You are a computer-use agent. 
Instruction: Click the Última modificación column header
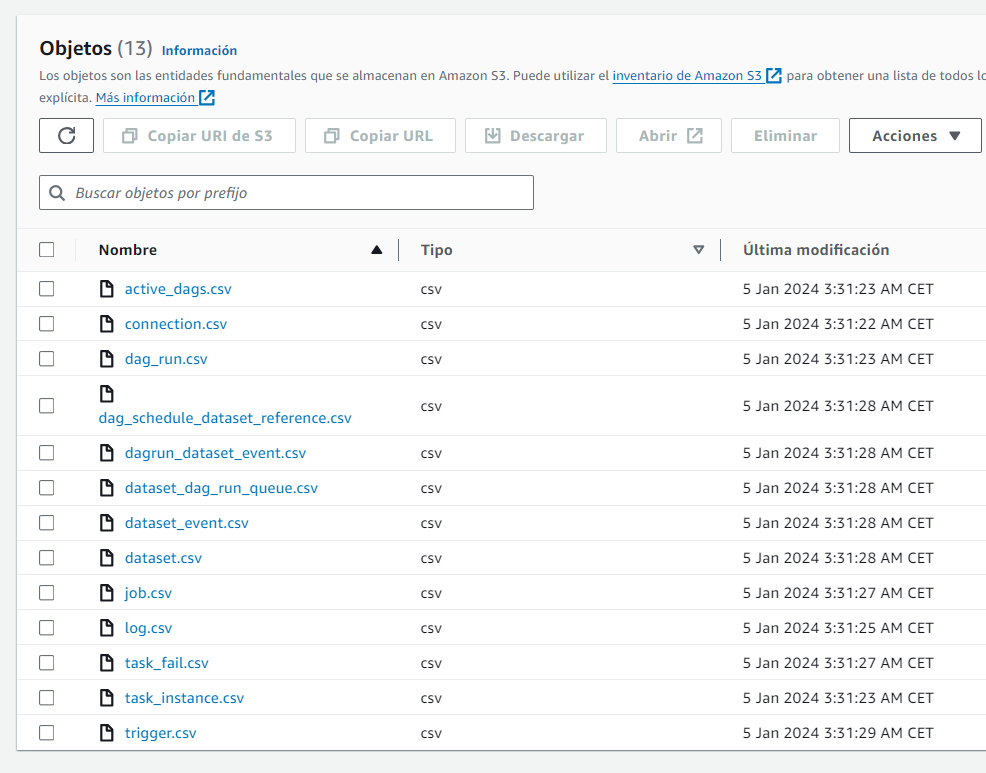point(816,250)
